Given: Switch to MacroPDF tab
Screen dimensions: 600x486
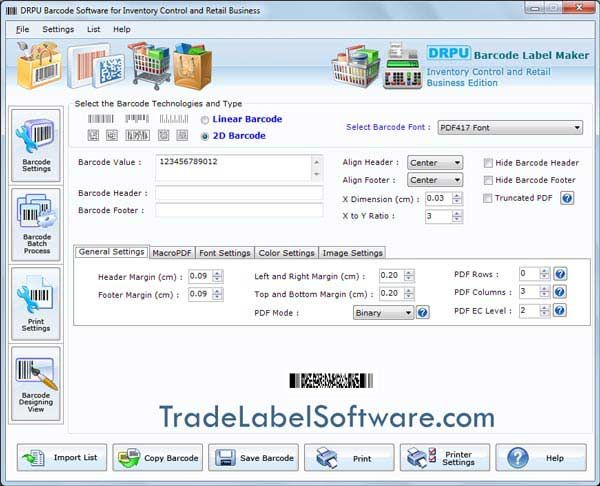Looking at the screenshot, I should pos(172,253).
